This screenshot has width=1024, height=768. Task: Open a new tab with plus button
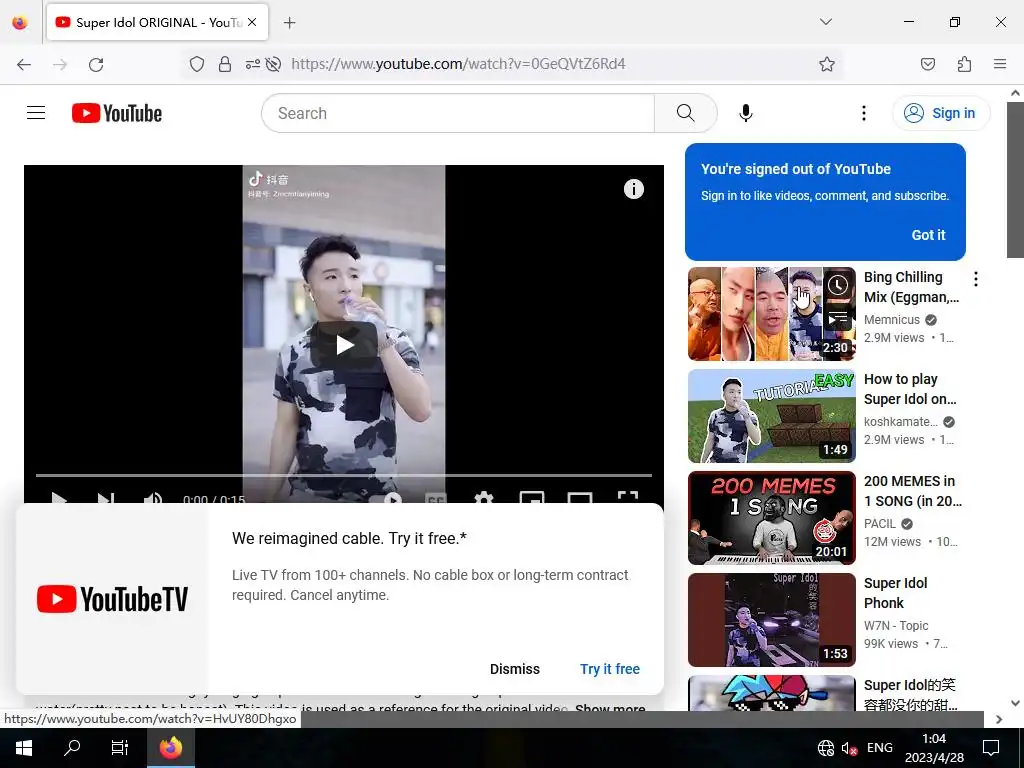click(289, 23)
